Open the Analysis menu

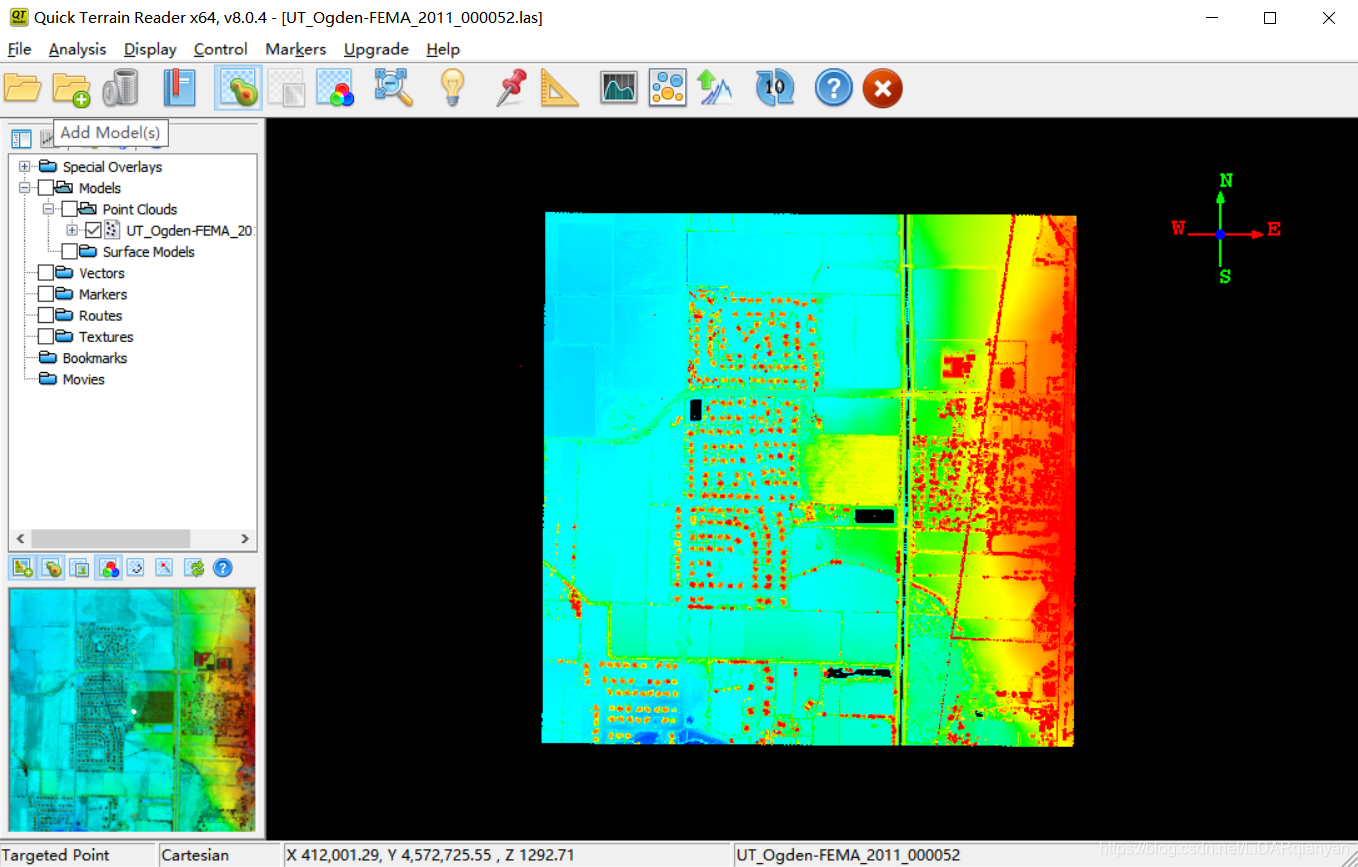point(77,49)
